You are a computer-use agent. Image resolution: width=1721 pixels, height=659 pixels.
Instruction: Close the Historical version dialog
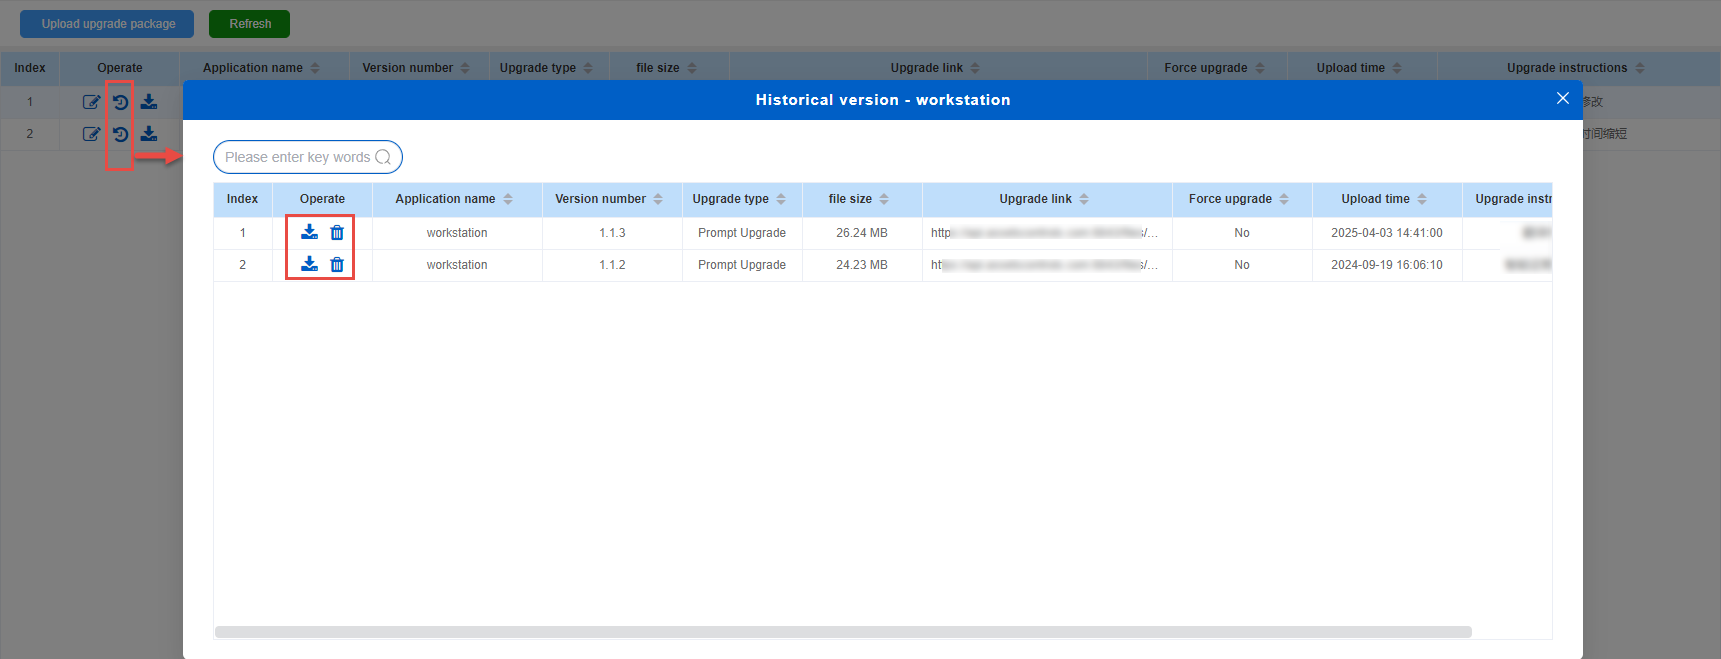[x=1562, y=98]
